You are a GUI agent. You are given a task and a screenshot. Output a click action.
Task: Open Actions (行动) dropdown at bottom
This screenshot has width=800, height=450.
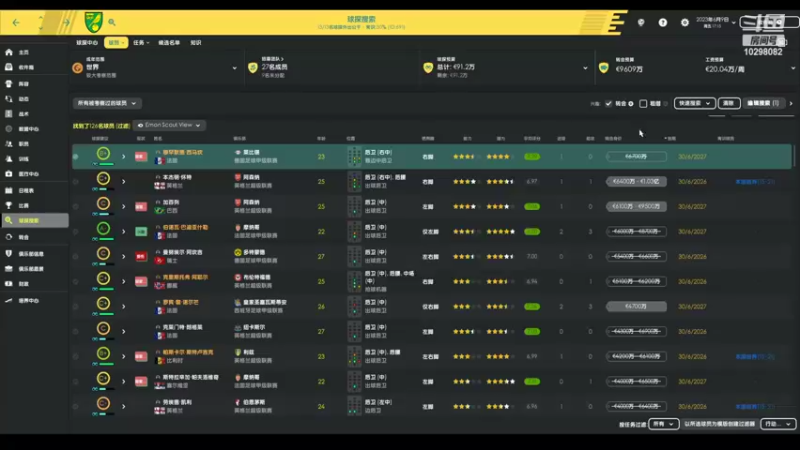tap(778, 424)
